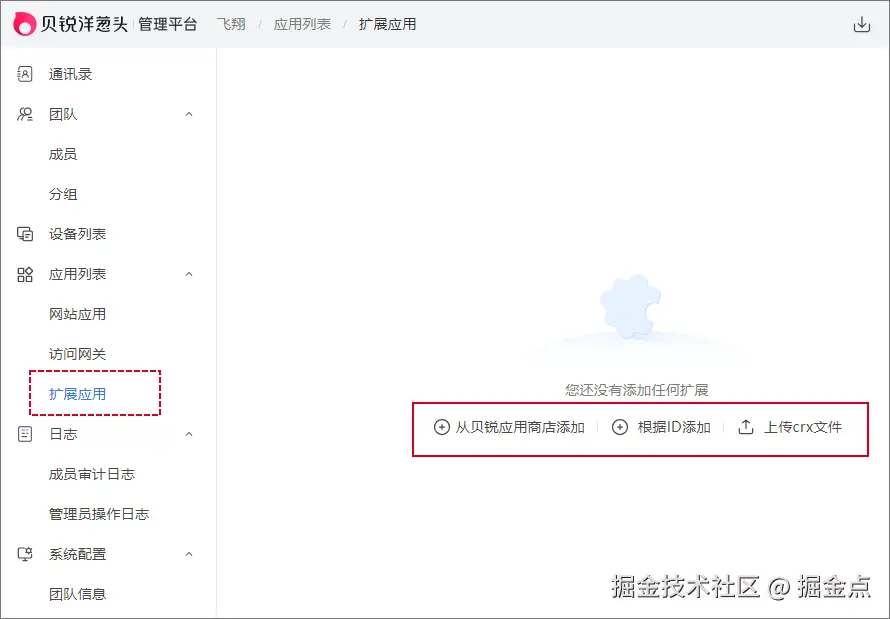This screenshot has width=890, height=619.
Task: Click the 贝锐洋葱头 logo
Action: pos(70,22)
